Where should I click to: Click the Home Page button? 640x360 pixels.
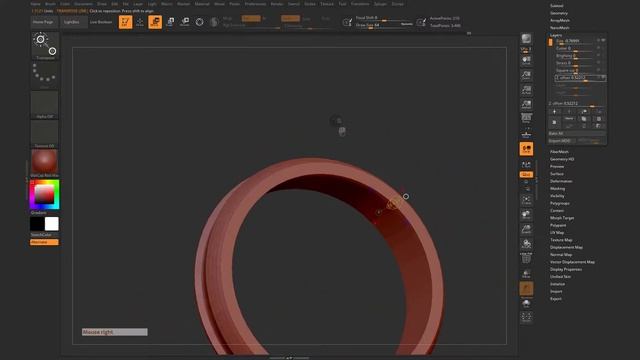[43, 22]
